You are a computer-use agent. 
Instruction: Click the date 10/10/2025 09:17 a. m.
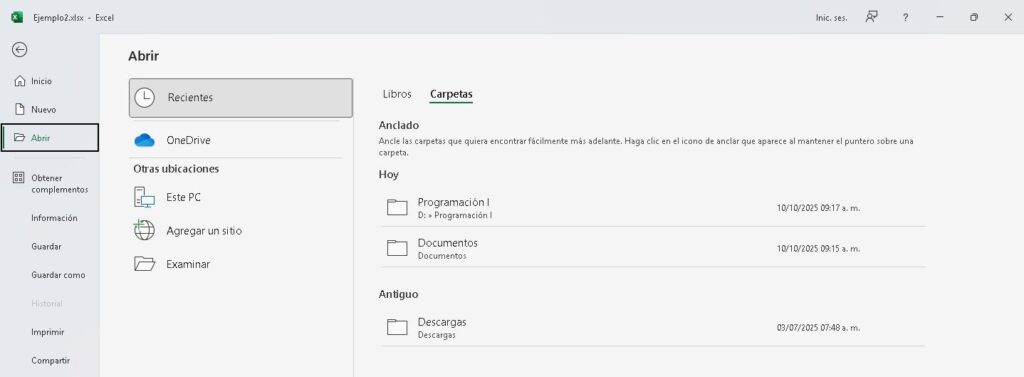click(818, 208)
